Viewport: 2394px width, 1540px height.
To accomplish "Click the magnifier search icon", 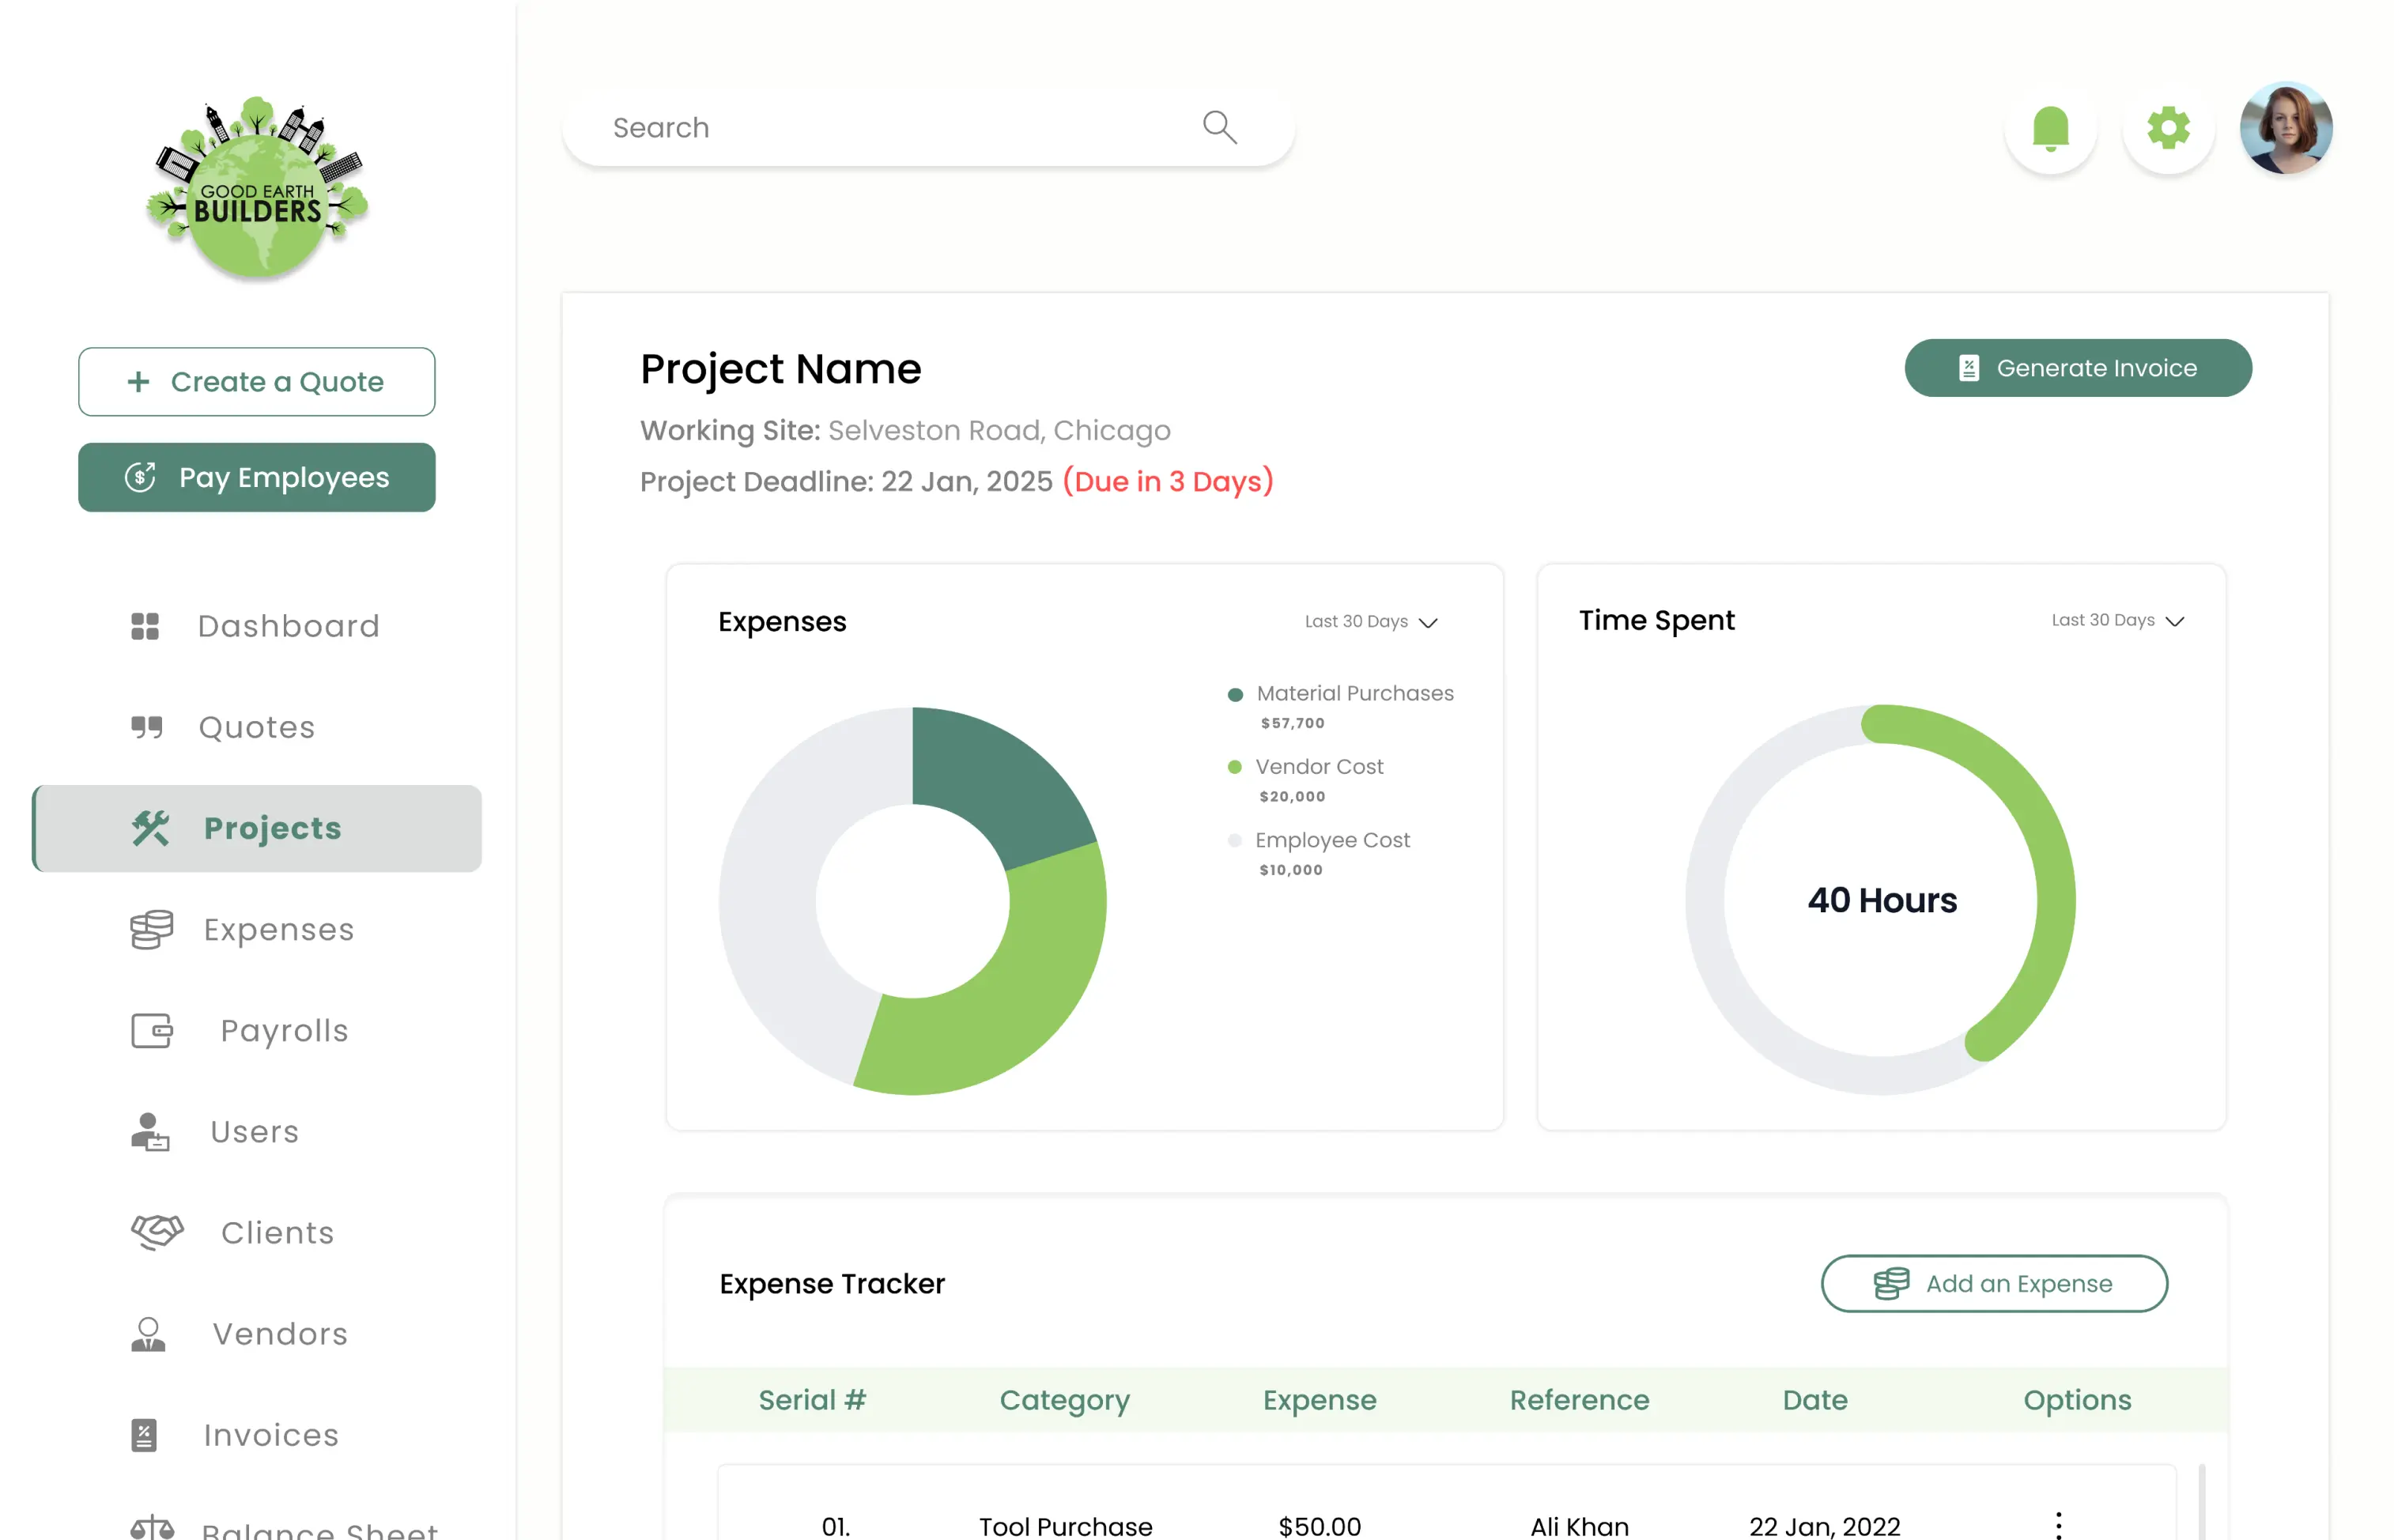I will pos(1219,127).
